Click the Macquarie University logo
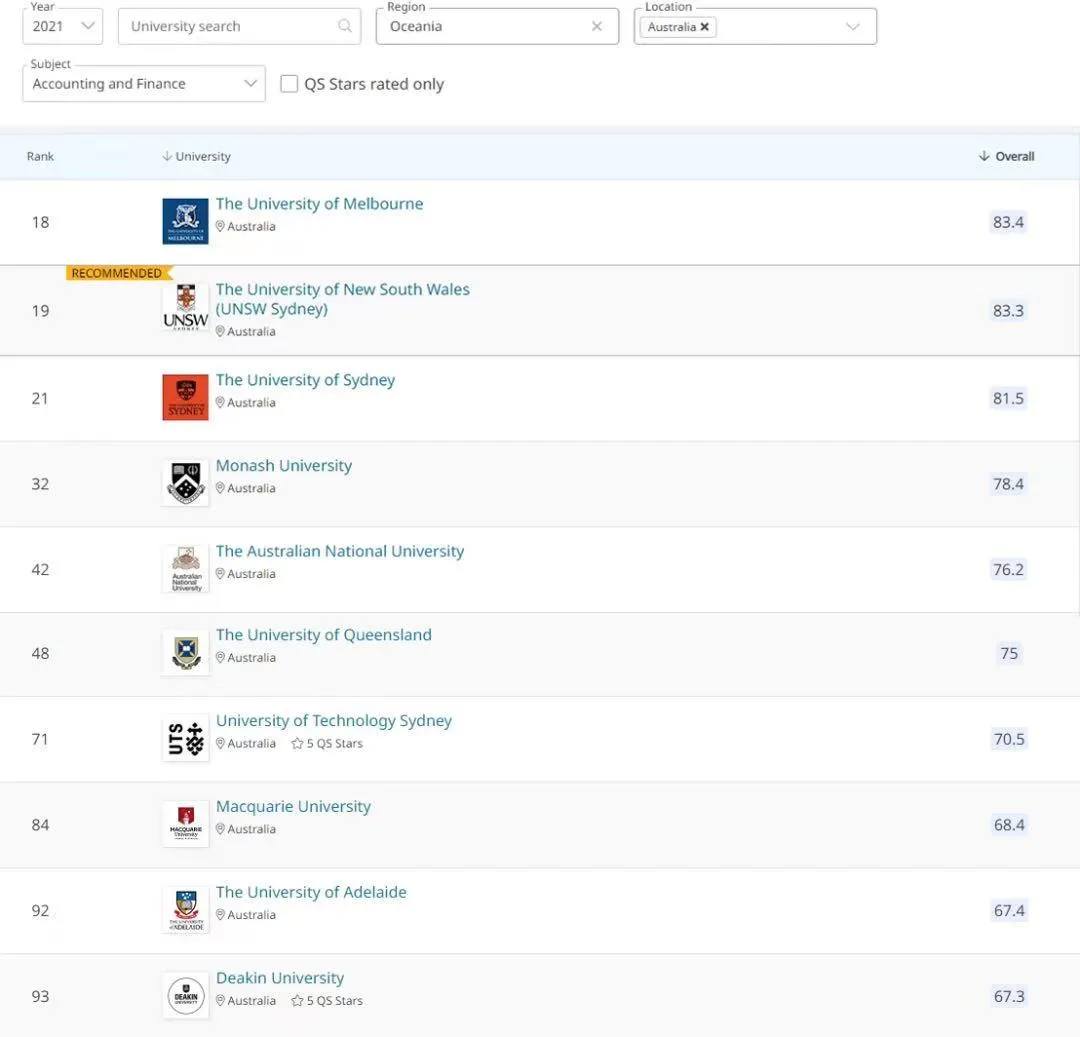Viewport: 1080px width, 1037px height. point(186,824)
